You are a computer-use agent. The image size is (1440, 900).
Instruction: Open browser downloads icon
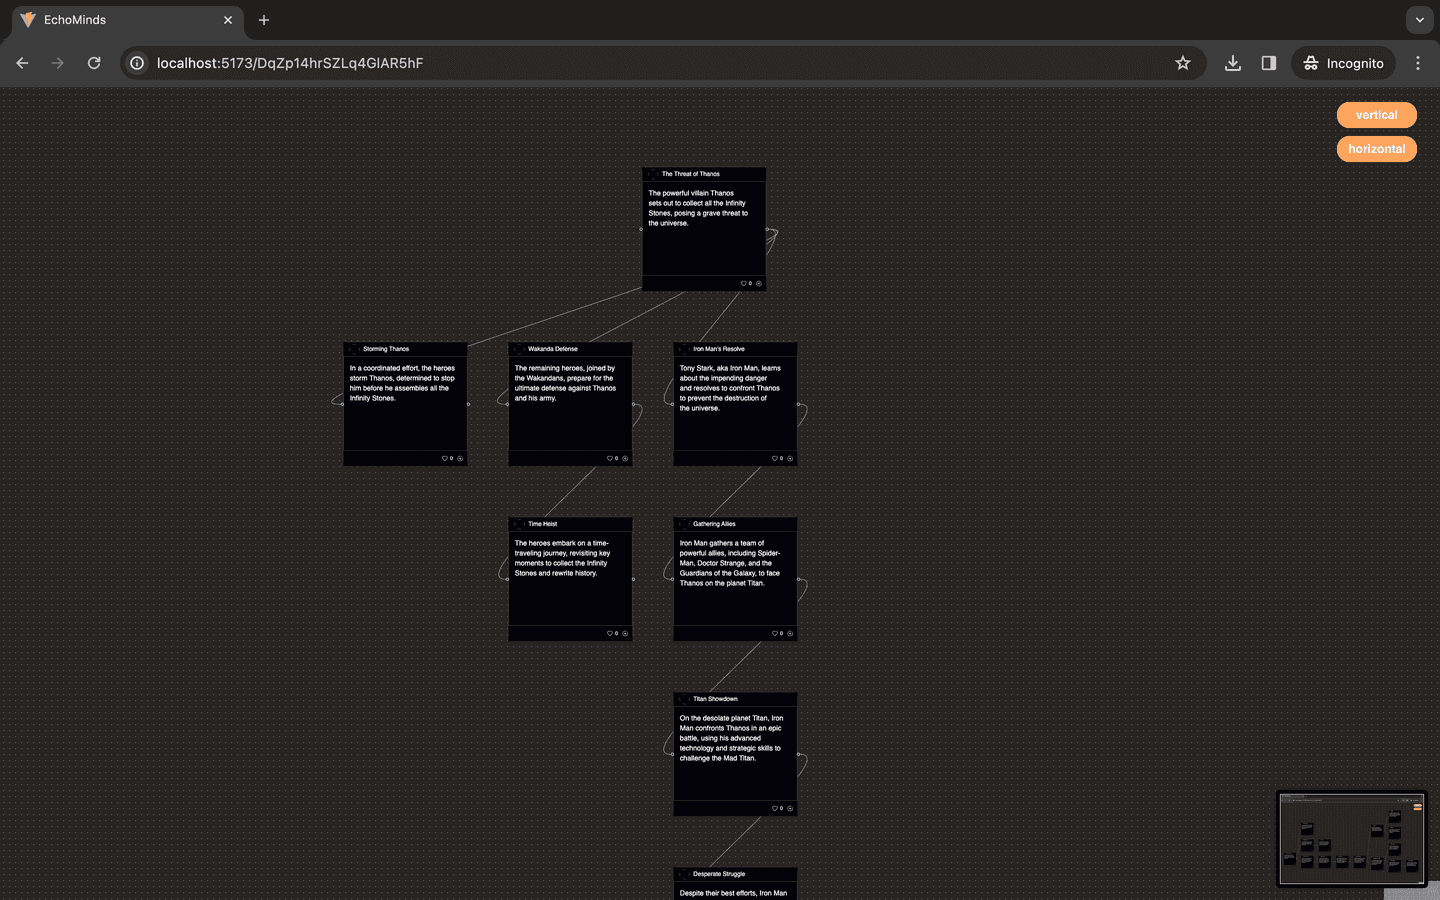click(x=1233, y=63)
